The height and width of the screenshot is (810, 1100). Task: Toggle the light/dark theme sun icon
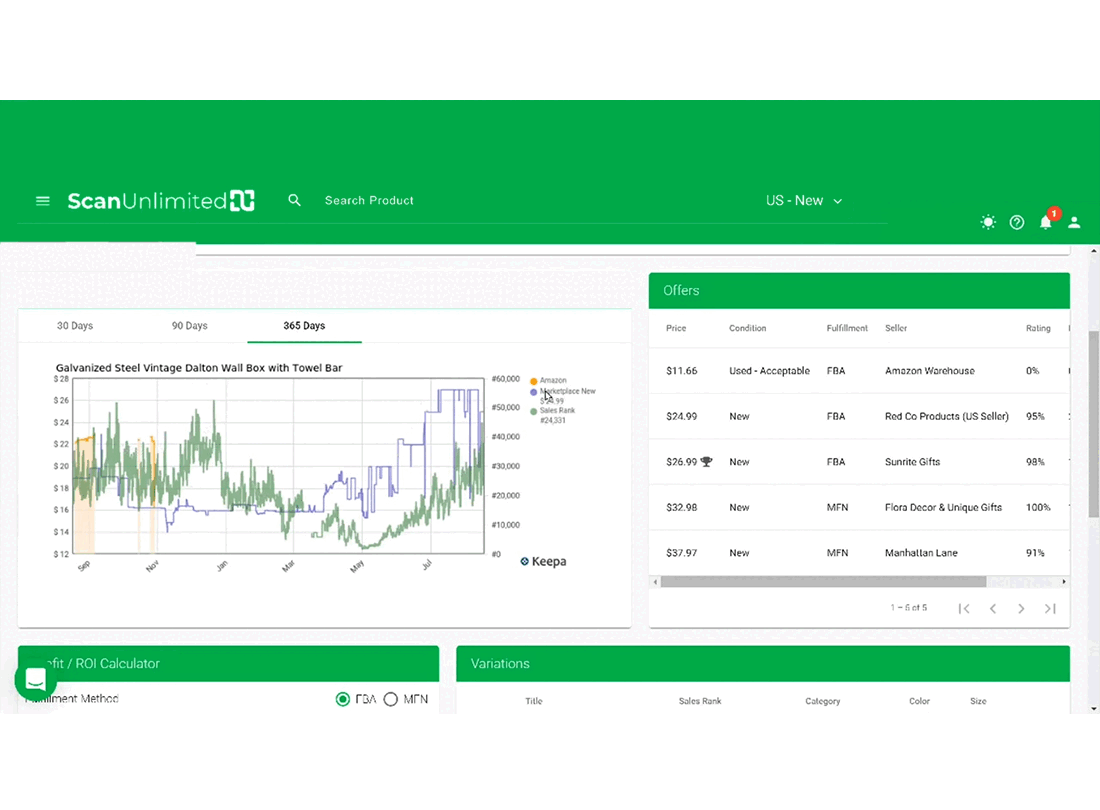pos(988,222)
